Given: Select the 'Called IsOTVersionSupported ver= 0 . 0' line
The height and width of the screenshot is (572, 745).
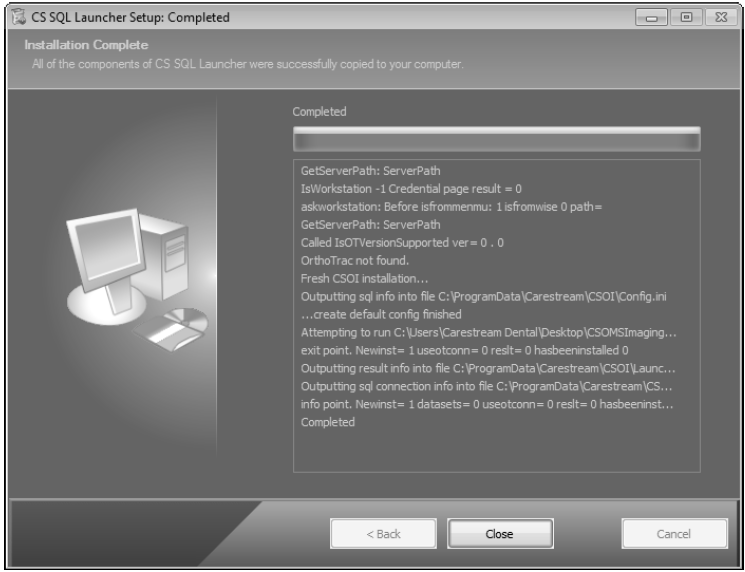Looking at the screenshot, I should [402, 243].
